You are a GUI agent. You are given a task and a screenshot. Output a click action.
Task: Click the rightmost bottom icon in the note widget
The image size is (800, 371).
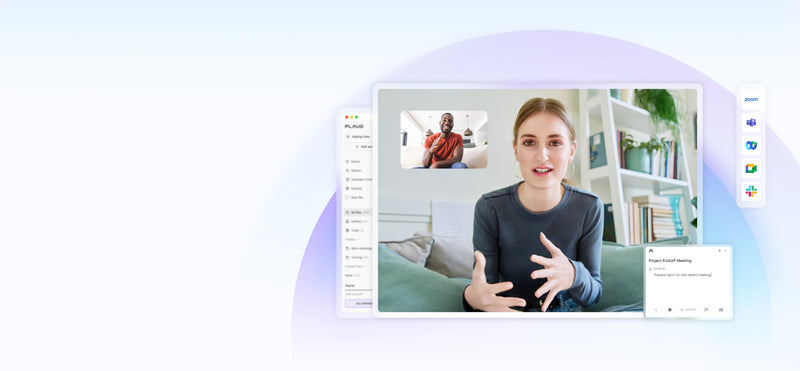[721, 310]
